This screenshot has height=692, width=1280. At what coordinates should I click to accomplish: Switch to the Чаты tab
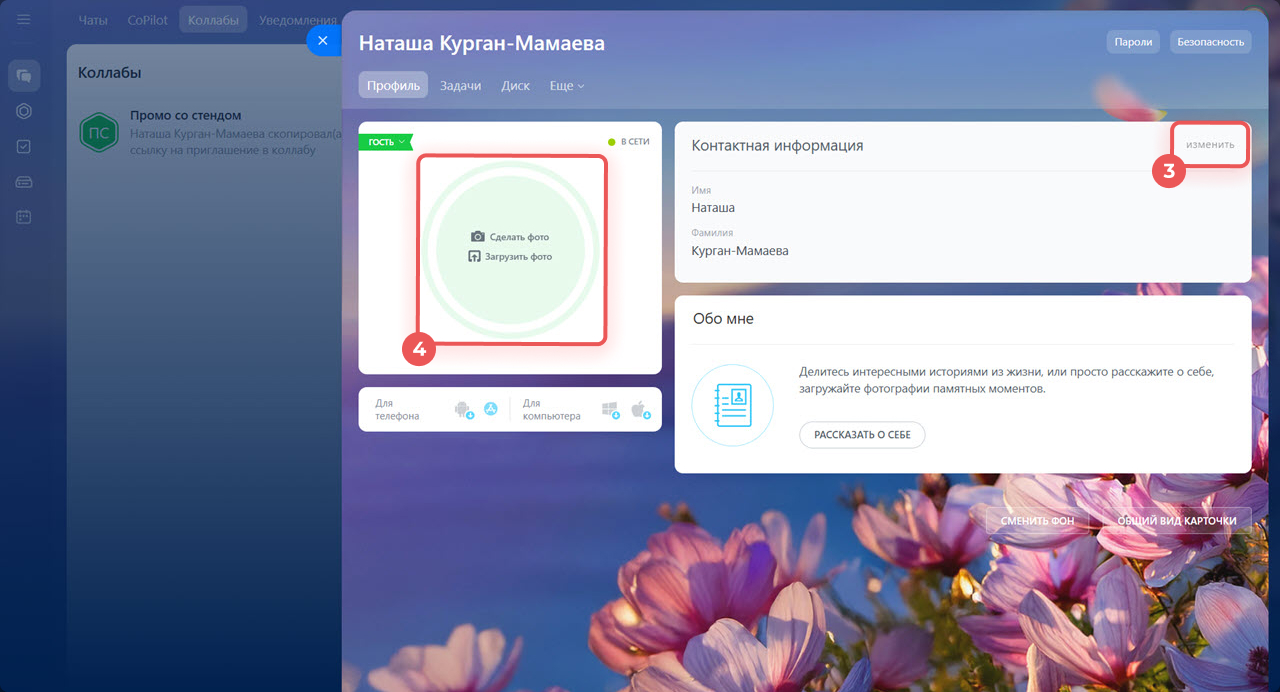[93, 20]
